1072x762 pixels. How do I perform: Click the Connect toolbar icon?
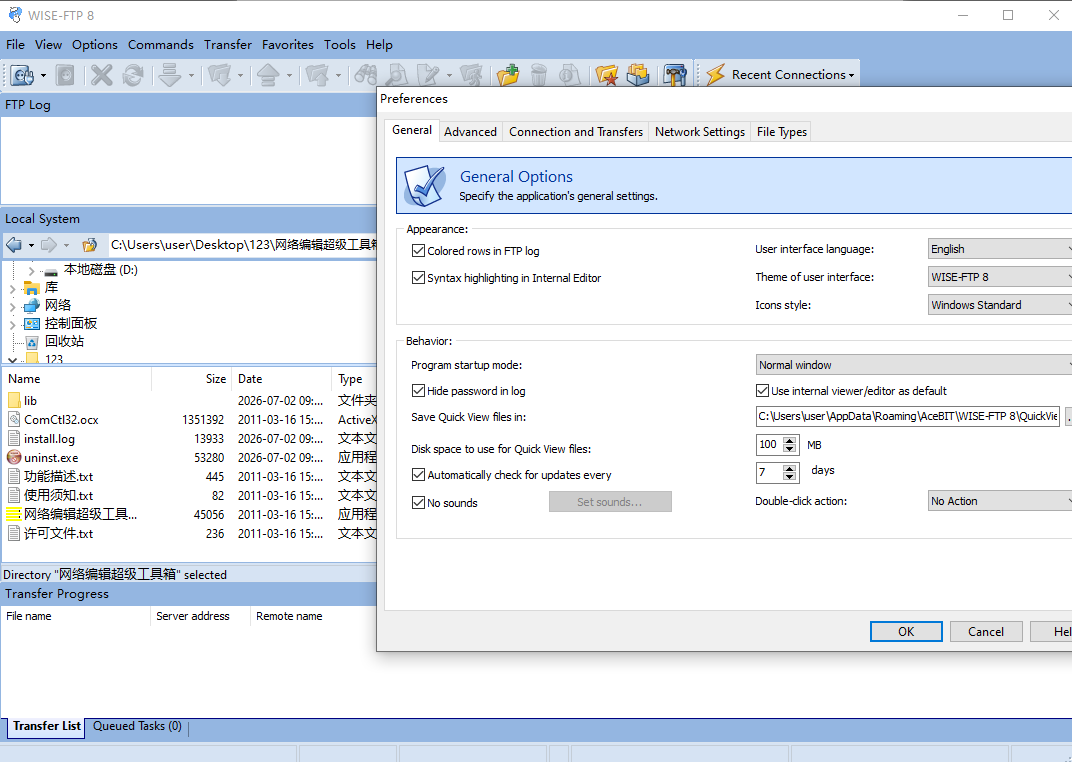22,74
